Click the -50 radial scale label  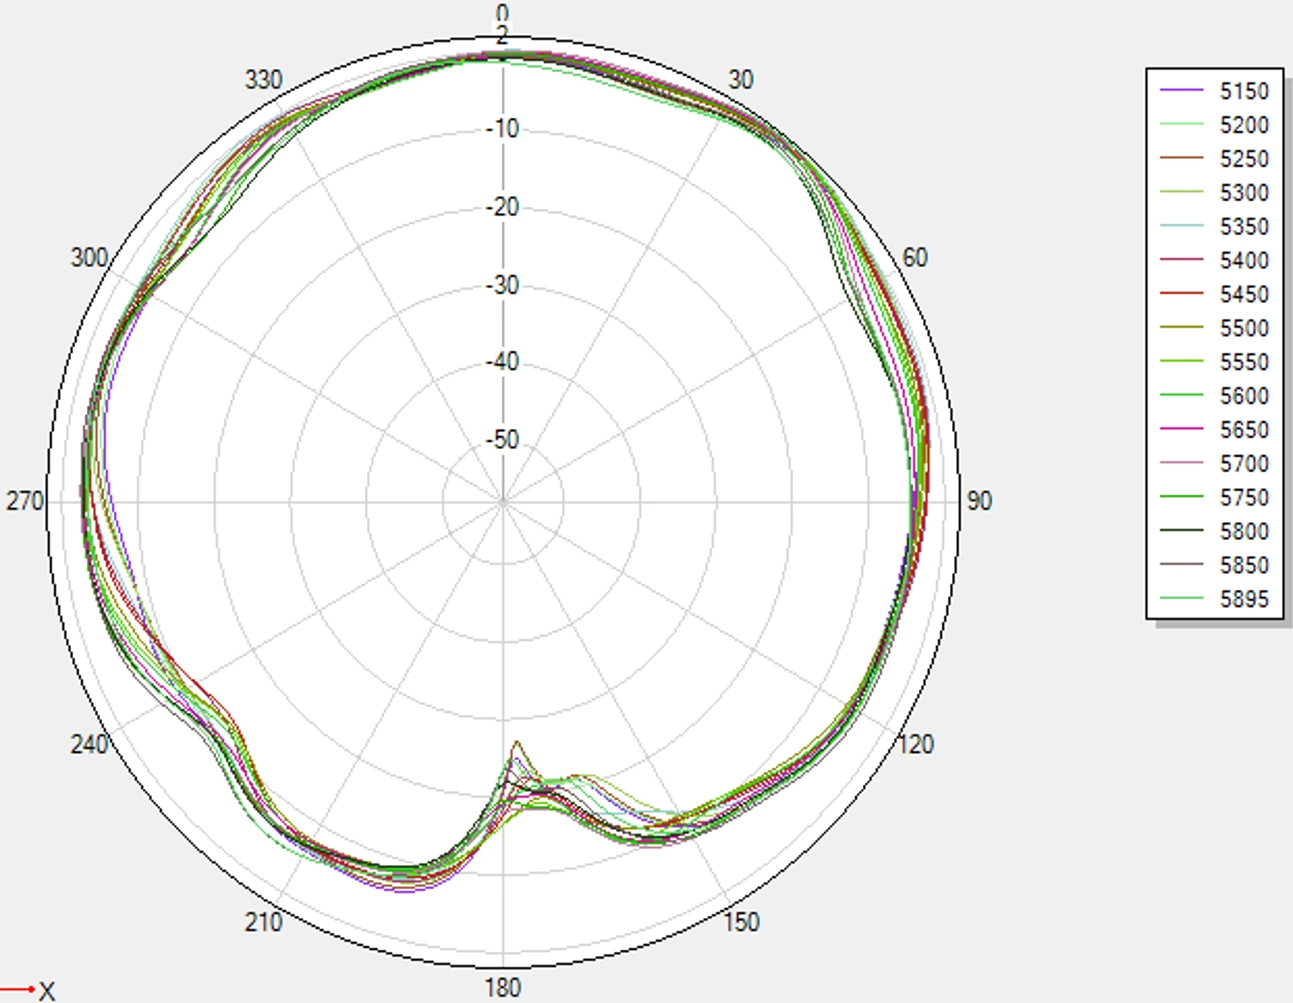tap(503, 440)
